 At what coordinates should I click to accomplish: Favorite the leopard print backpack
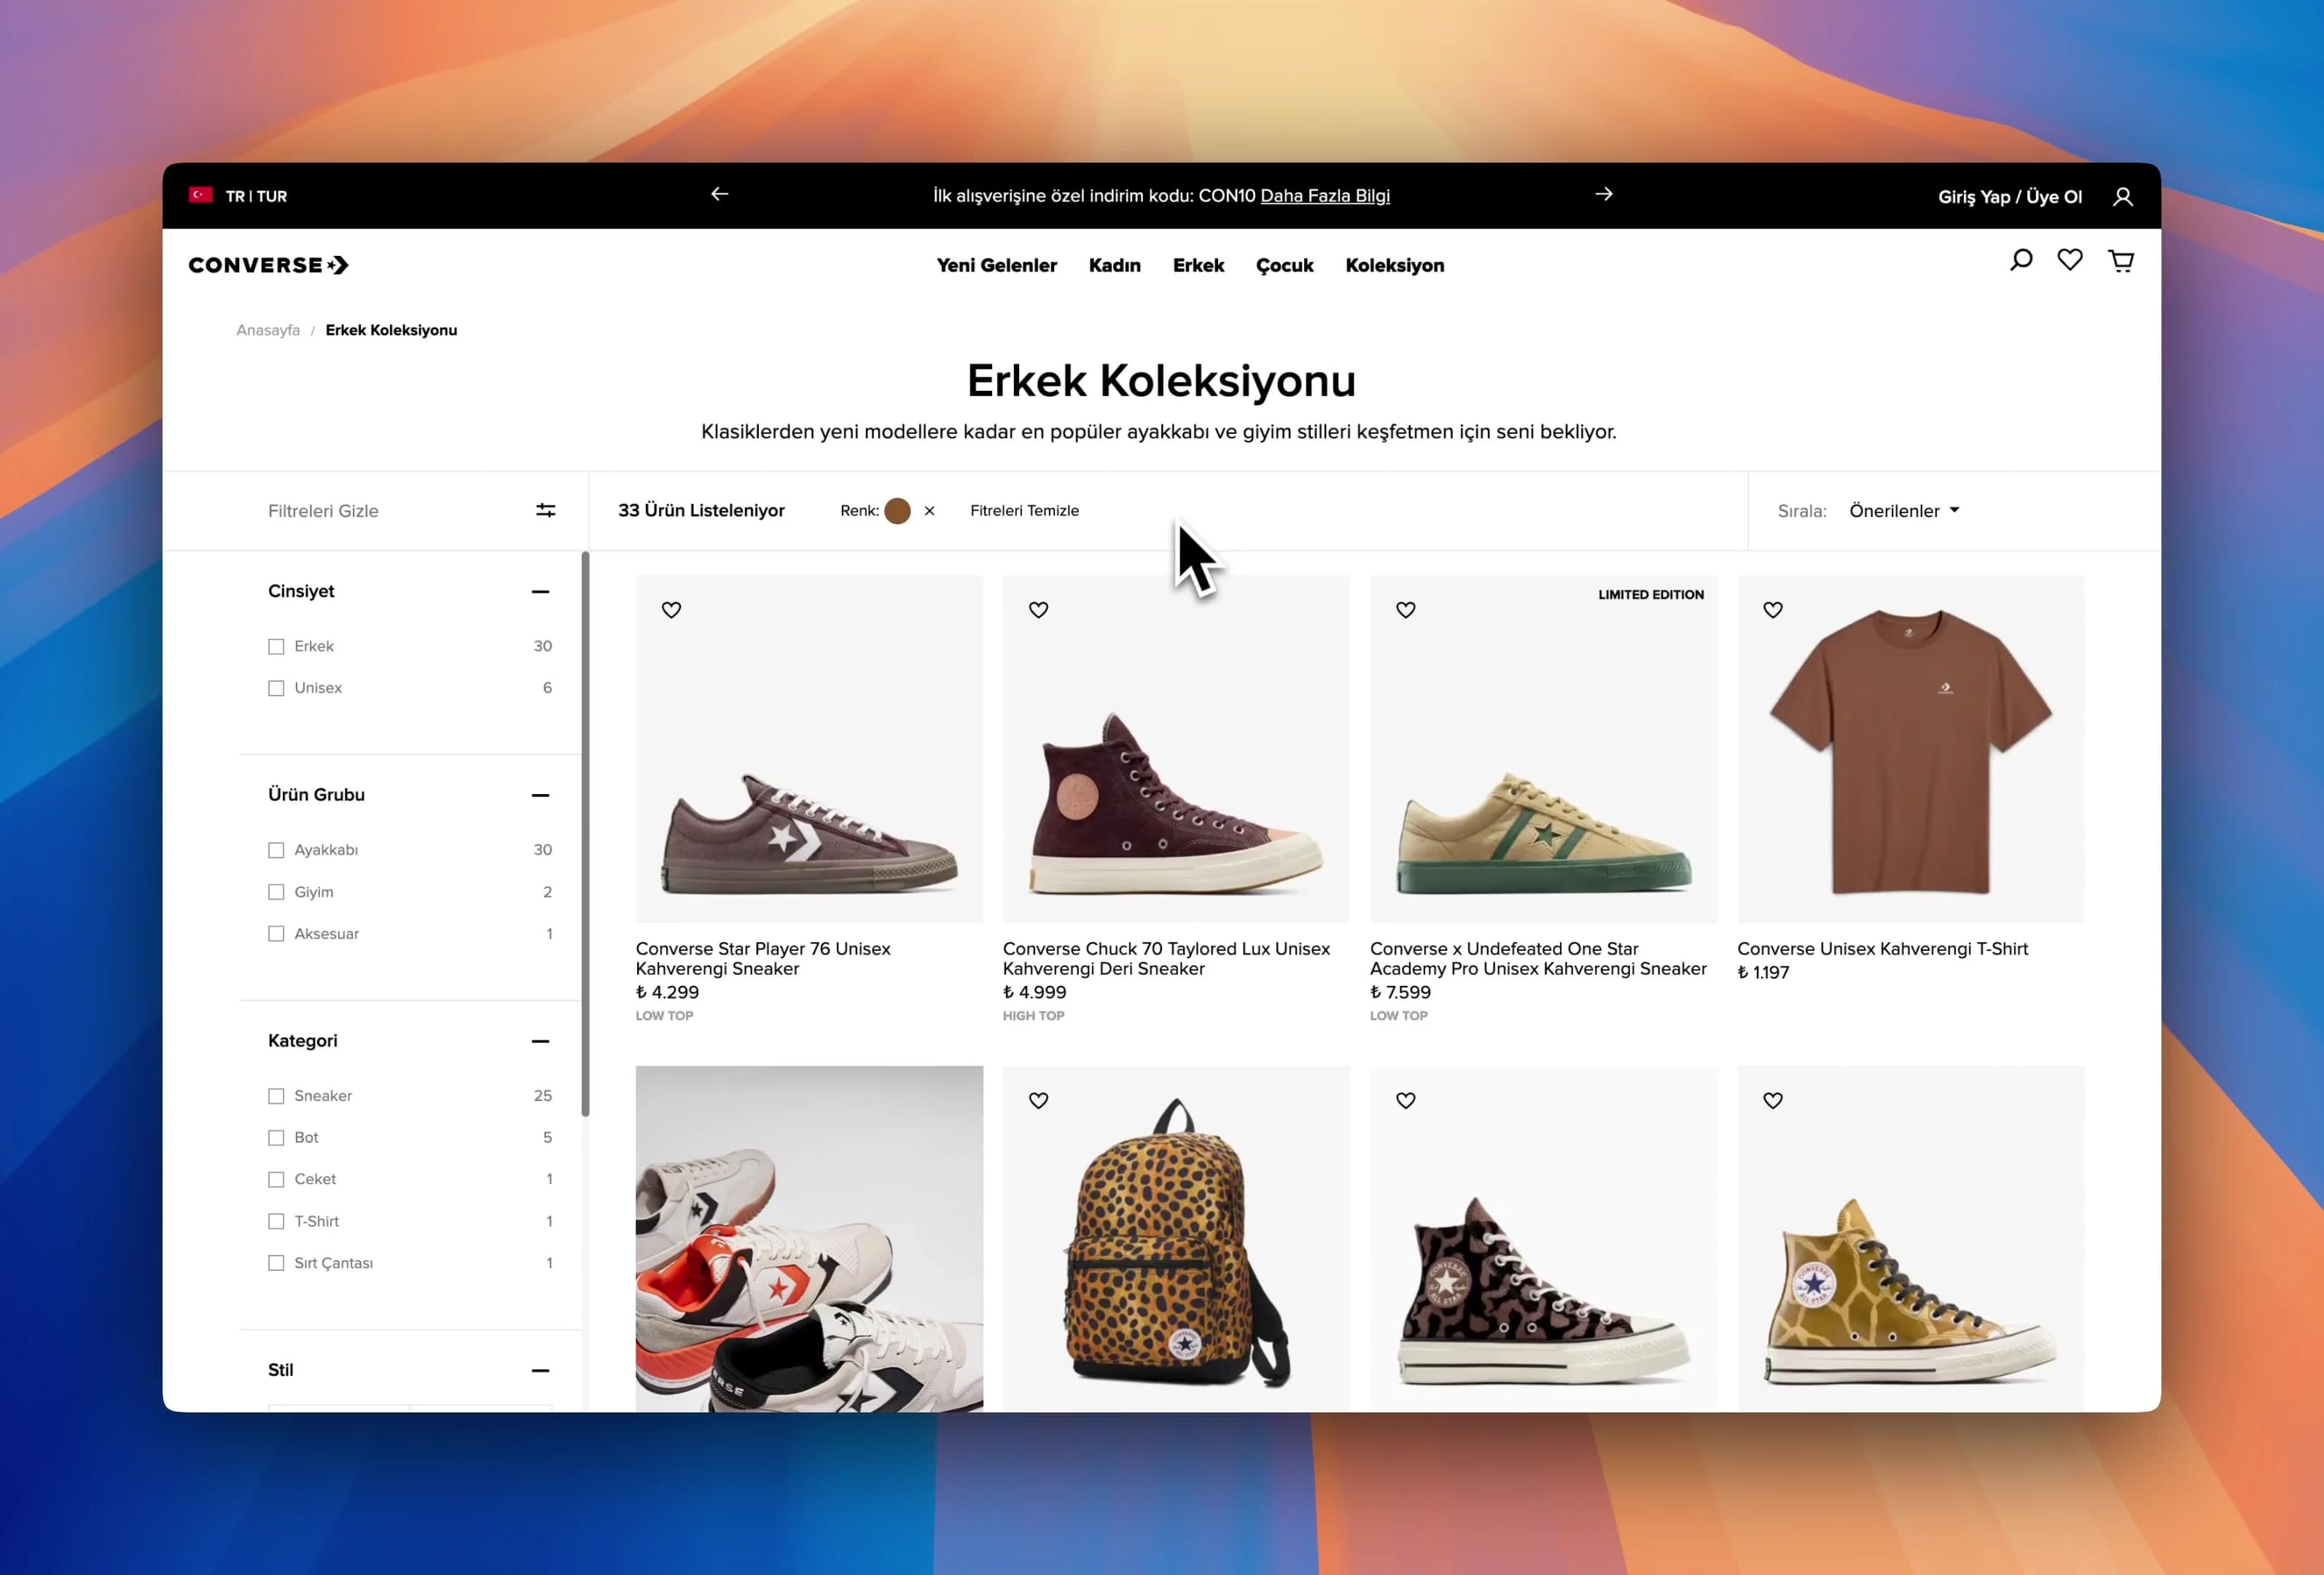click(1038, 1101)
